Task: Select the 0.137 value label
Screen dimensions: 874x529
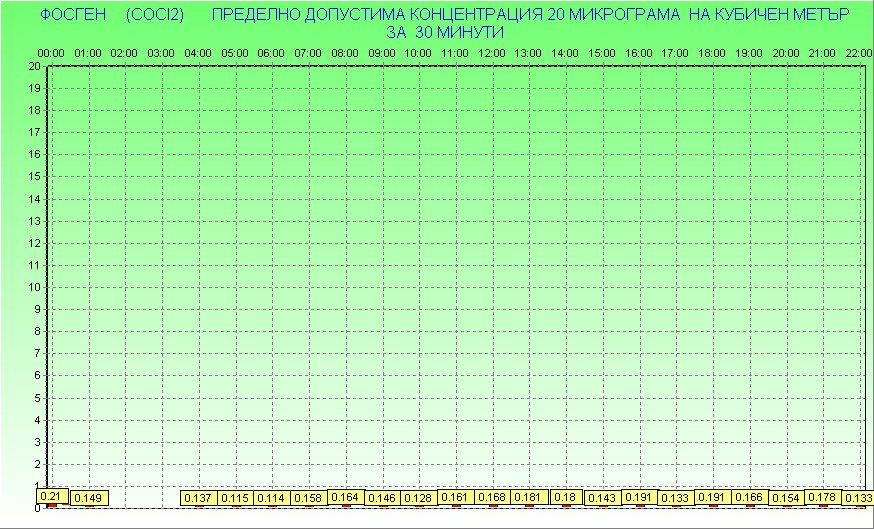Action: (x=198, y=498)
